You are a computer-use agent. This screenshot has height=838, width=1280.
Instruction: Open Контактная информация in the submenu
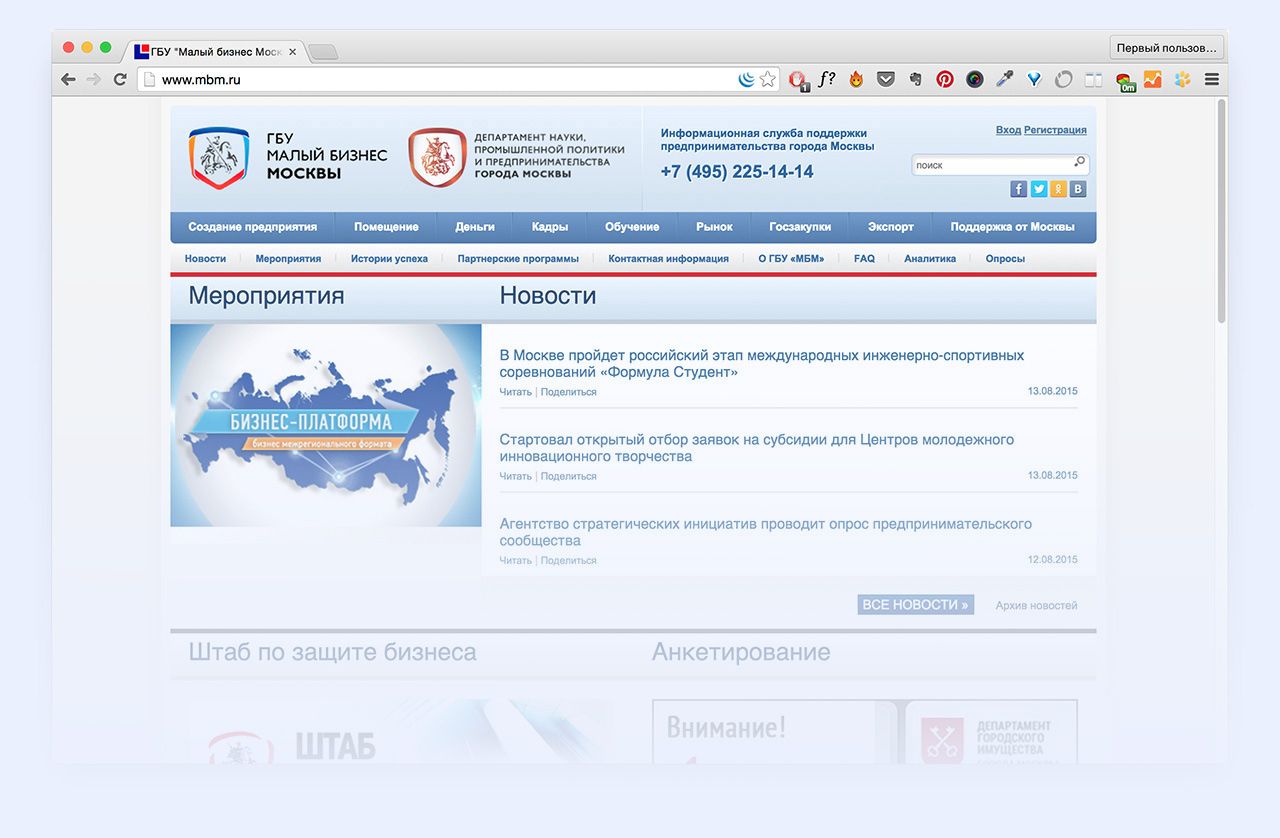[x=668, y=258]
